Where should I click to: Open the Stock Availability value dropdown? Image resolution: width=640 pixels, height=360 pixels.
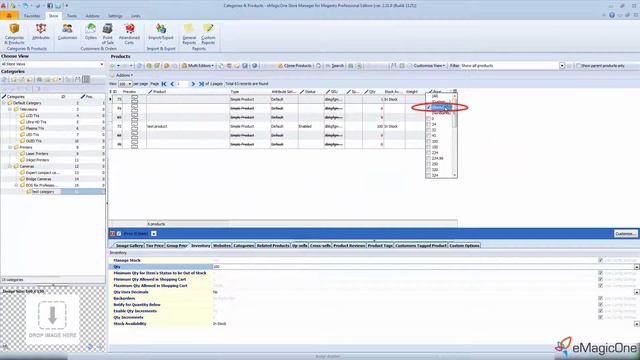pyautogui.click(x=637, y=324)
